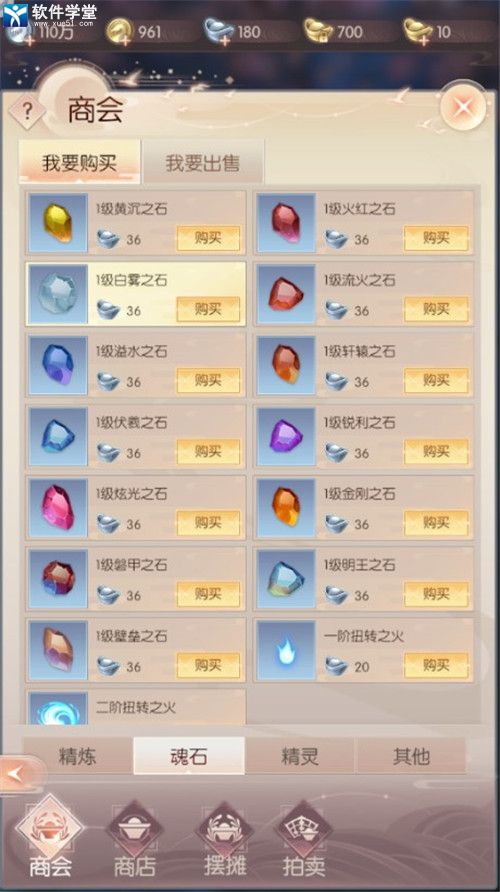Select the purple 1级锐利之石 gem icon
500x892 pixels.
click(x=286, y=436)
